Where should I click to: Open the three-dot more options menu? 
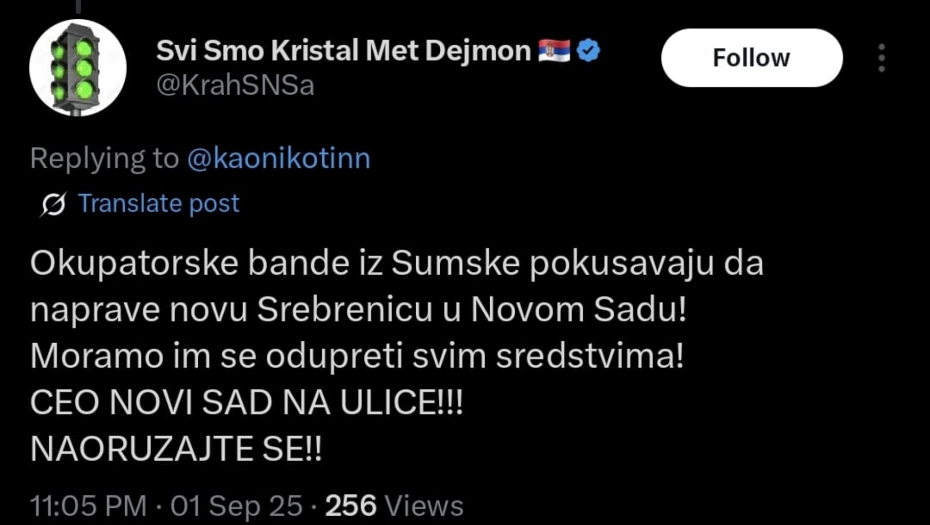coord(881,58)
